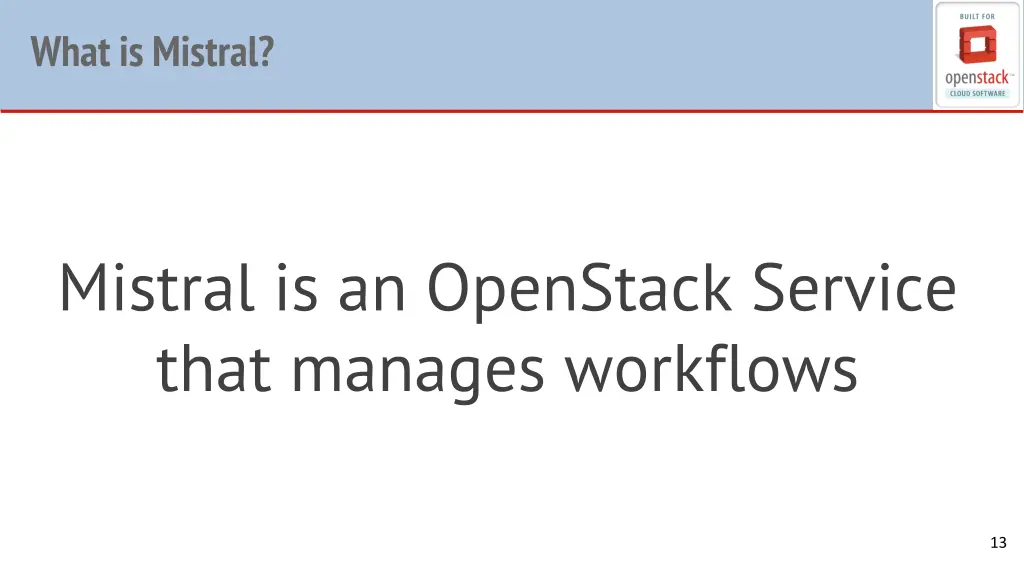Click the word 'manages' in body text
Screen dimensions: 1024x576
[x=418, y=373]
